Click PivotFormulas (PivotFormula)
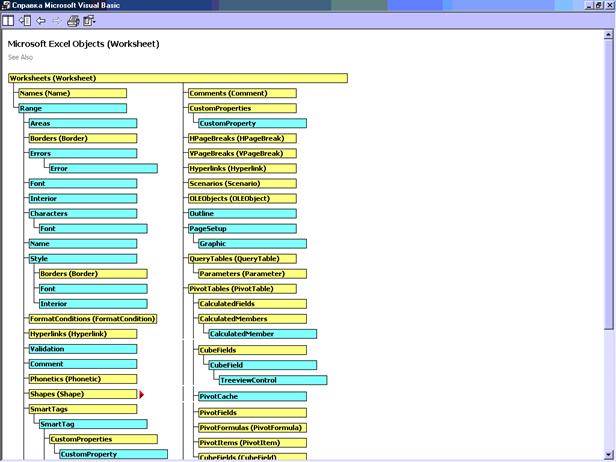 253,427
